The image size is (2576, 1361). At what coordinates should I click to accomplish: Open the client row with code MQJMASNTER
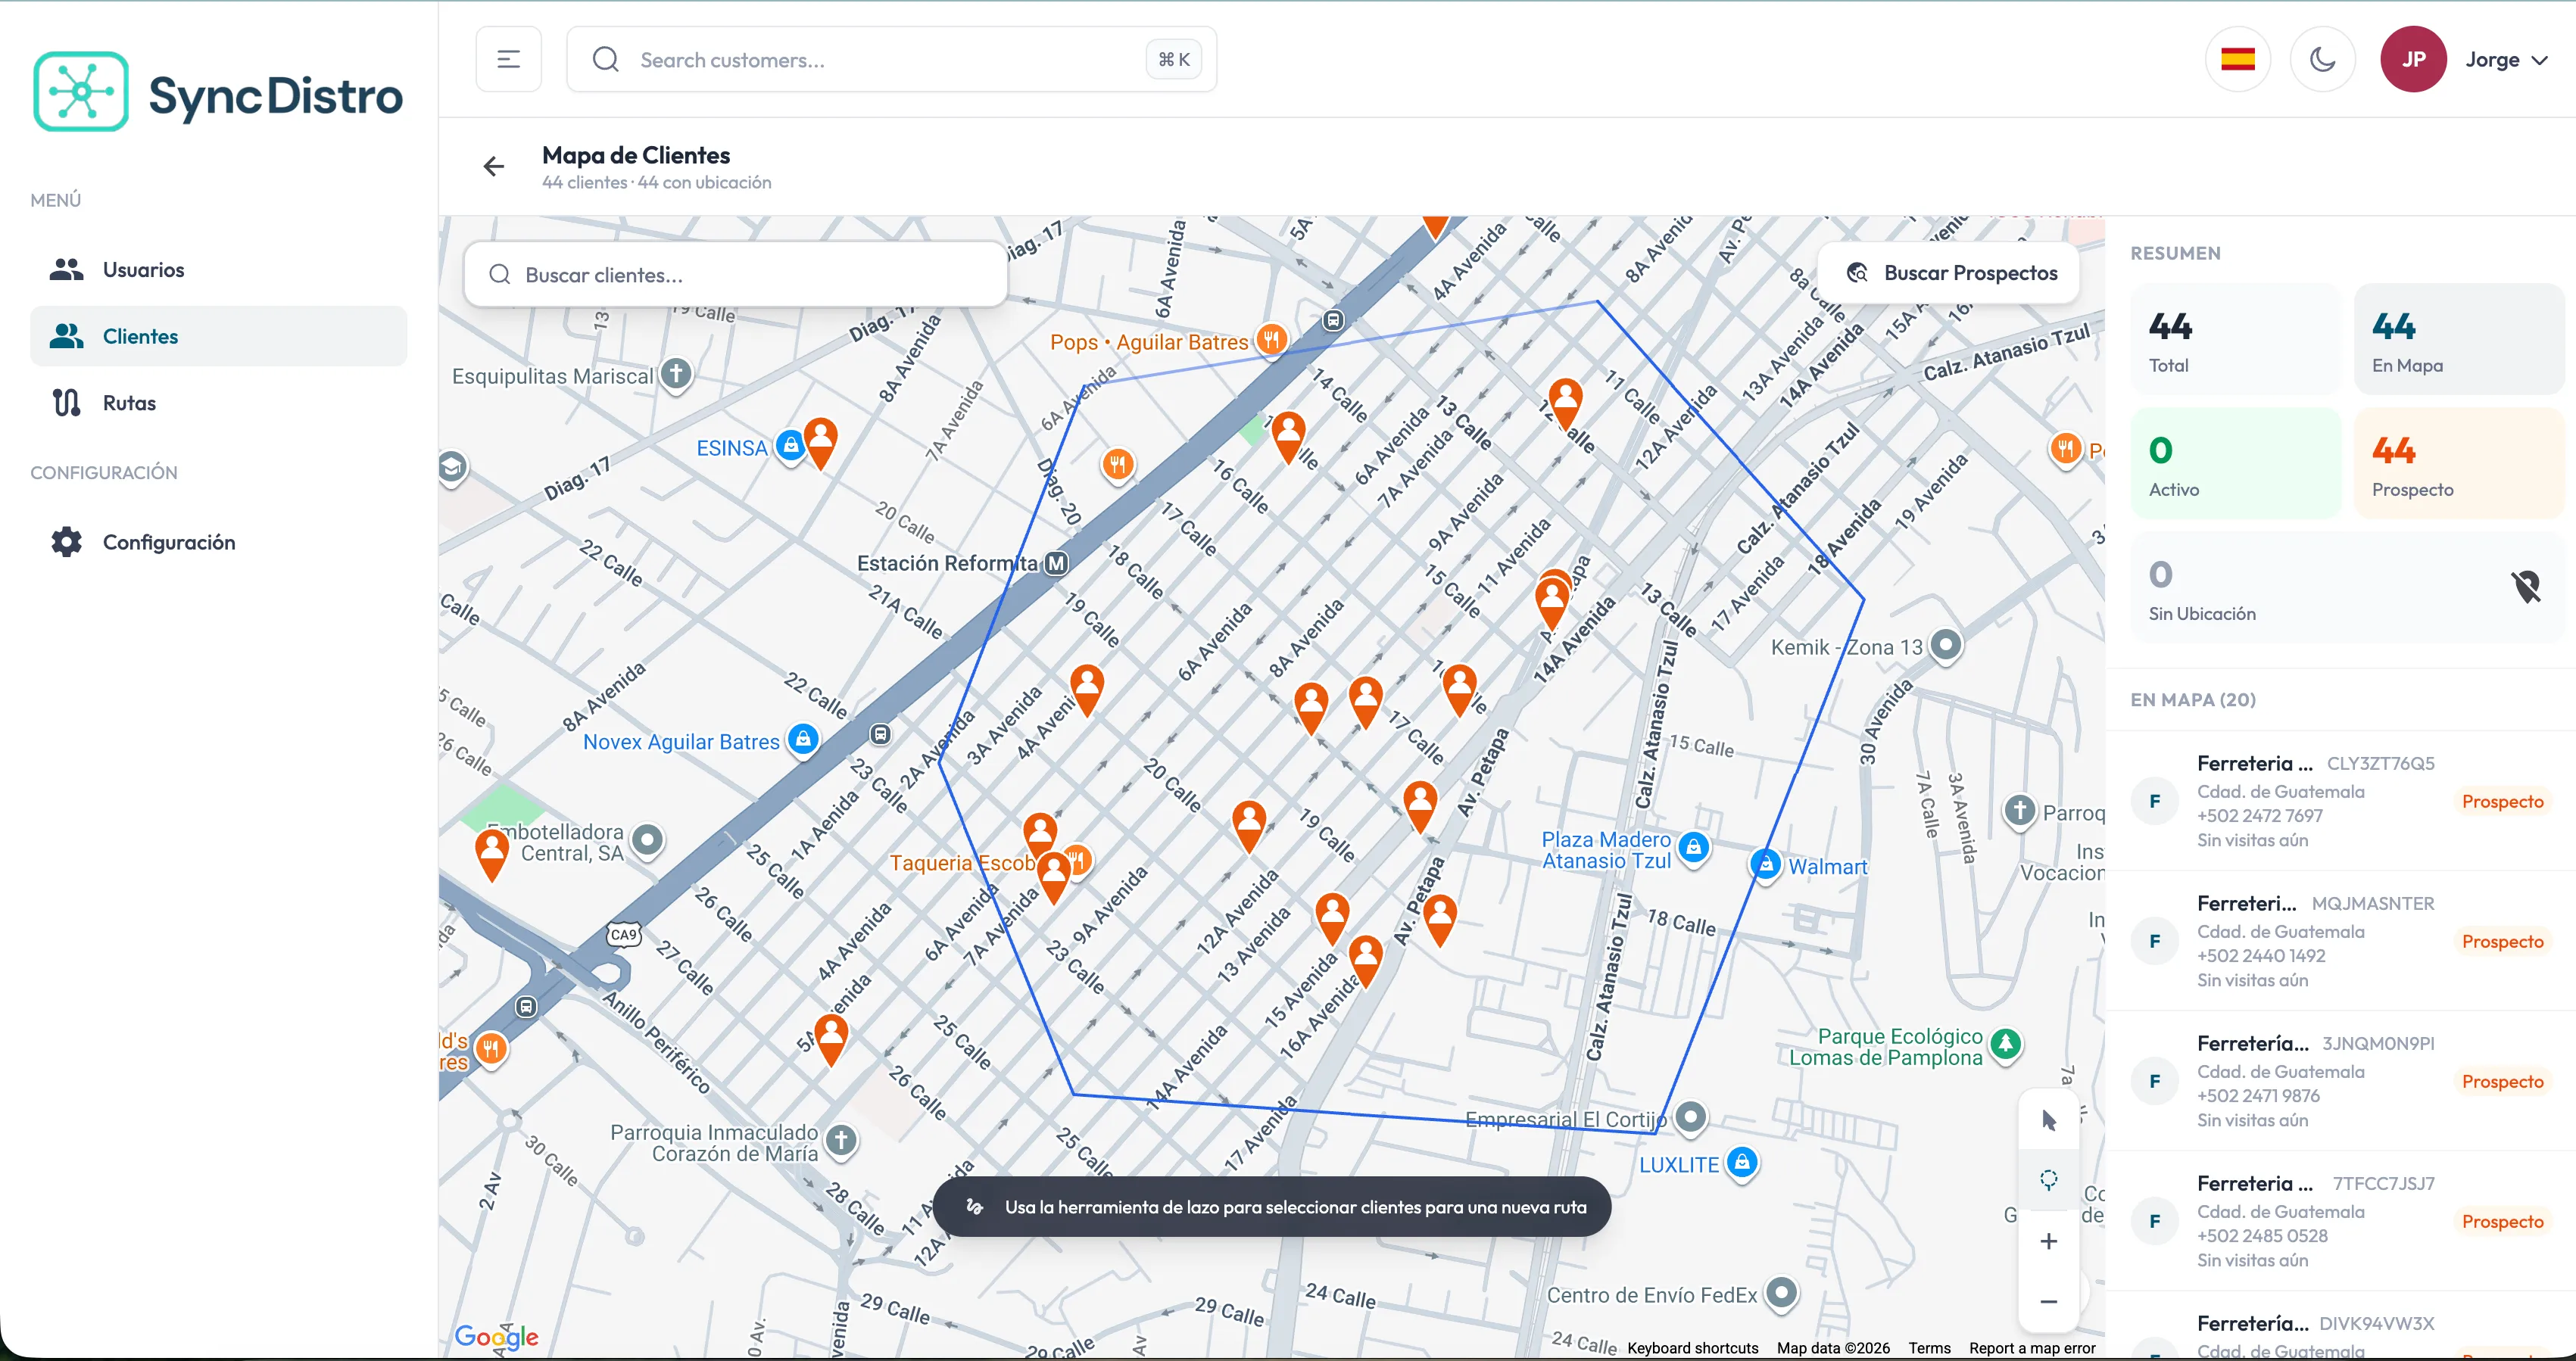pyautogui.click(x=2340, y=941)
